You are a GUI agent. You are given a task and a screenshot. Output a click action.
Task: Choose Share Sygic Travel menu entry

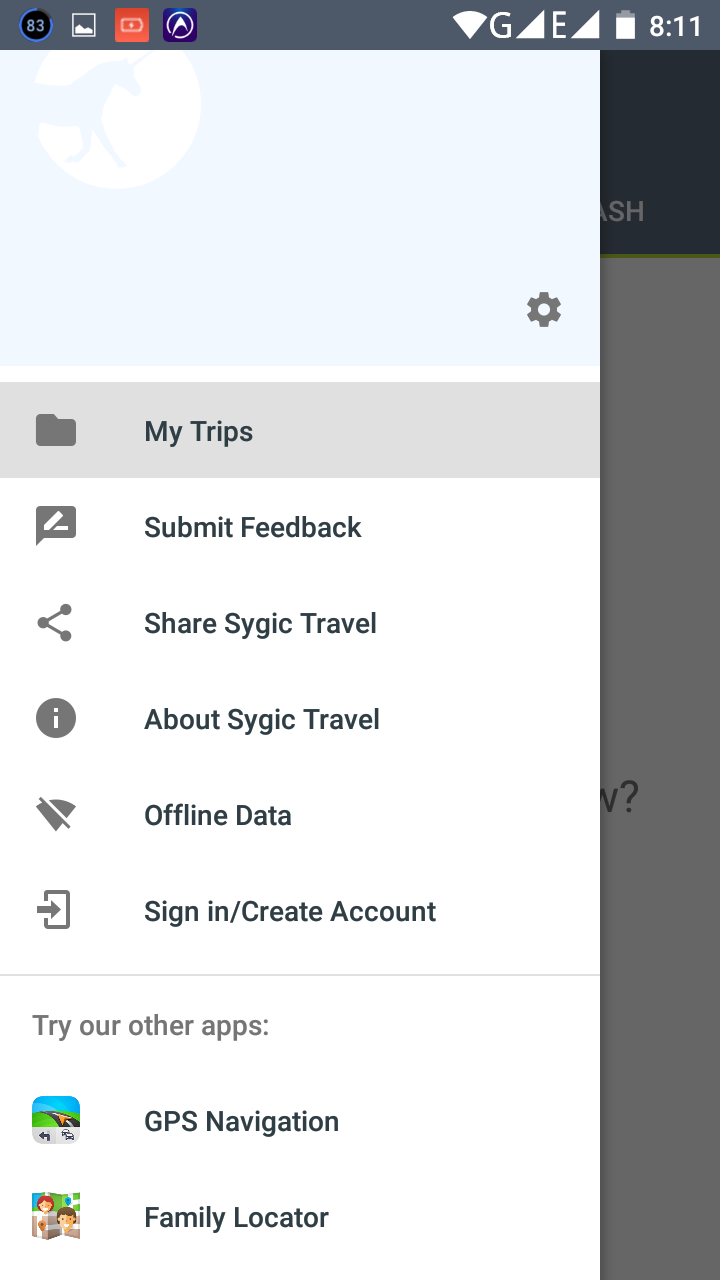point(260,624)
